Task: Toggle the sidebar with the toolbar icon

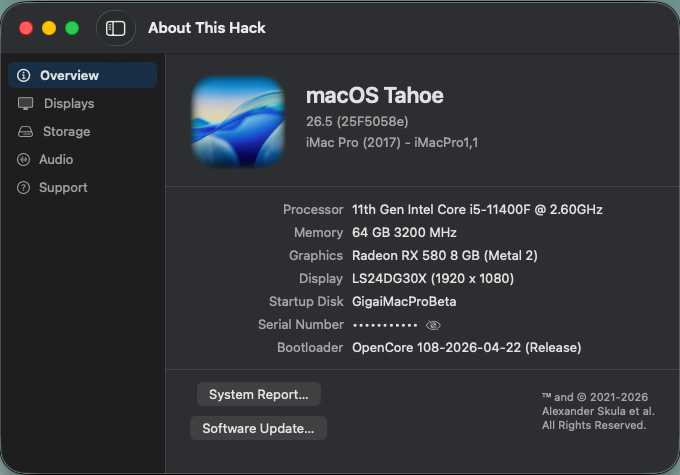Action: 115,28
